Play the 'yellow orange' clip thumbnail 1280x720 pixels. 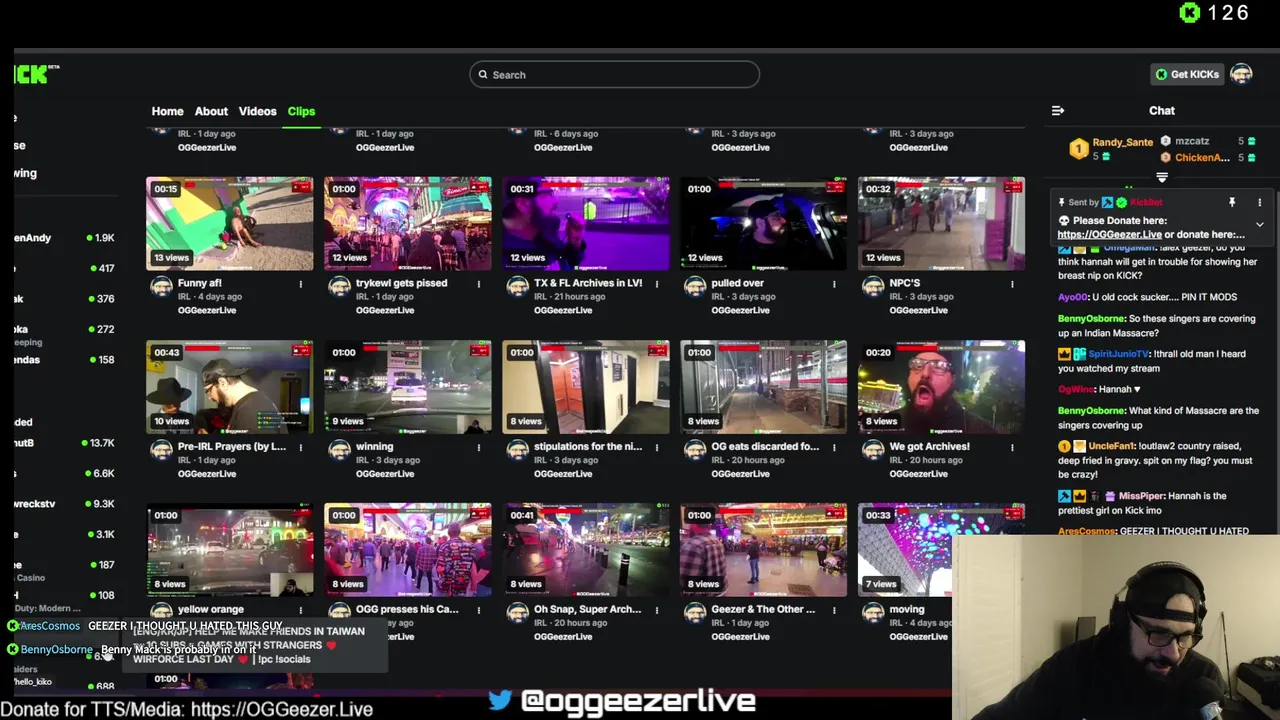pos(229,550)
